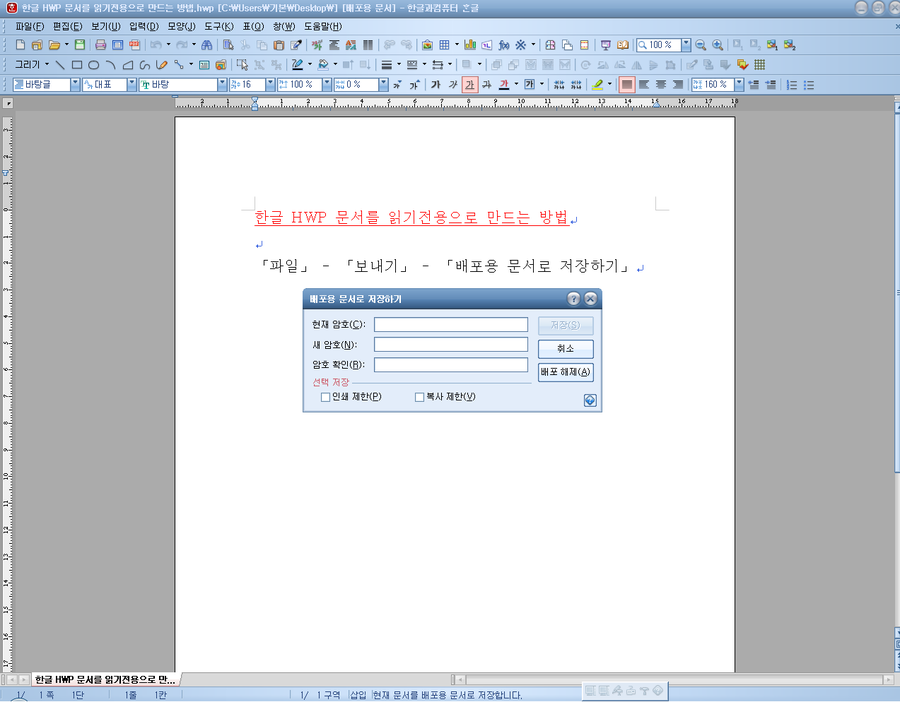Toggle center paragraph alignment
Screen dimensions: 900x702
[x=661, y=85]
